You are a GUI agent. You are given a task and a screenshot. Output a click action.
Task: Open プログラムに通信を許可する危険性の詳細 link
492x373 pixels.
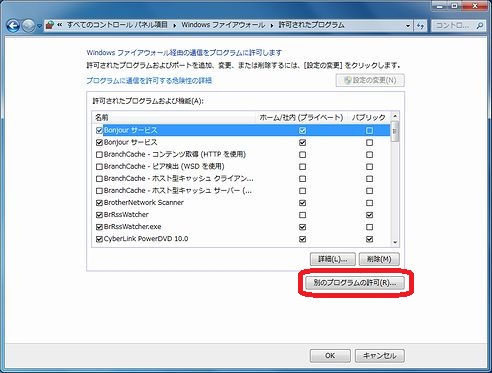click(149, 80)
